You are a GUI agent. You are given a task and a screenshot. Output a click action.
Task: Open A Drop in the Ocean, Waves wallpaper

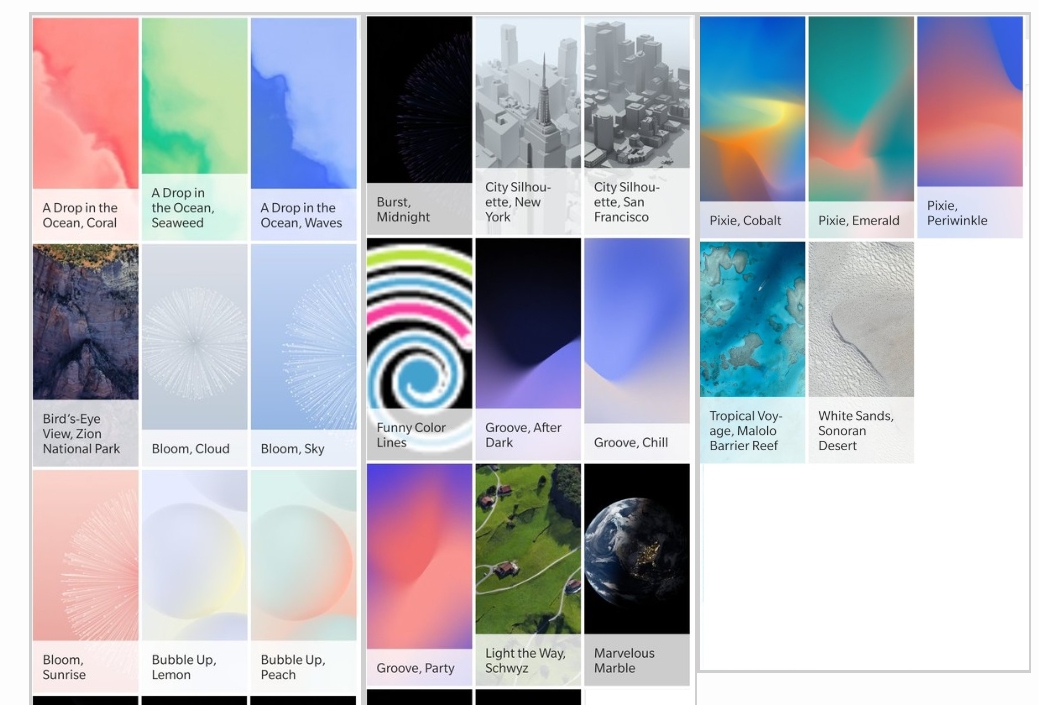pos(303,128)
